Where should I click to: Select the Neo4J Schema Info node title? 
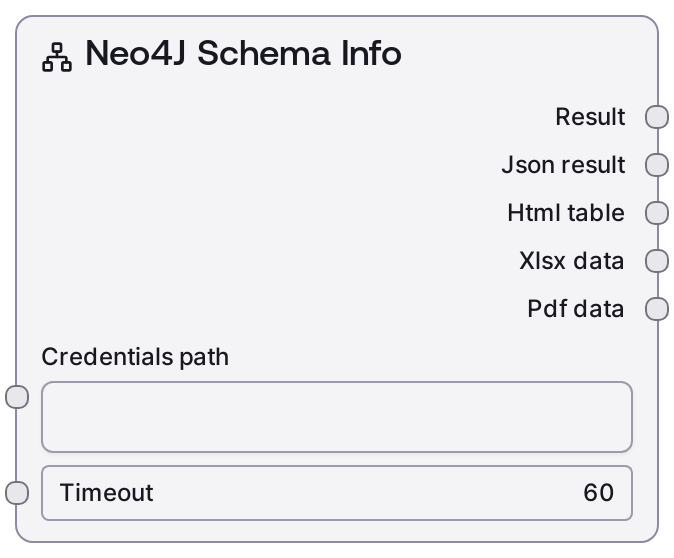[x=243, y=54]
